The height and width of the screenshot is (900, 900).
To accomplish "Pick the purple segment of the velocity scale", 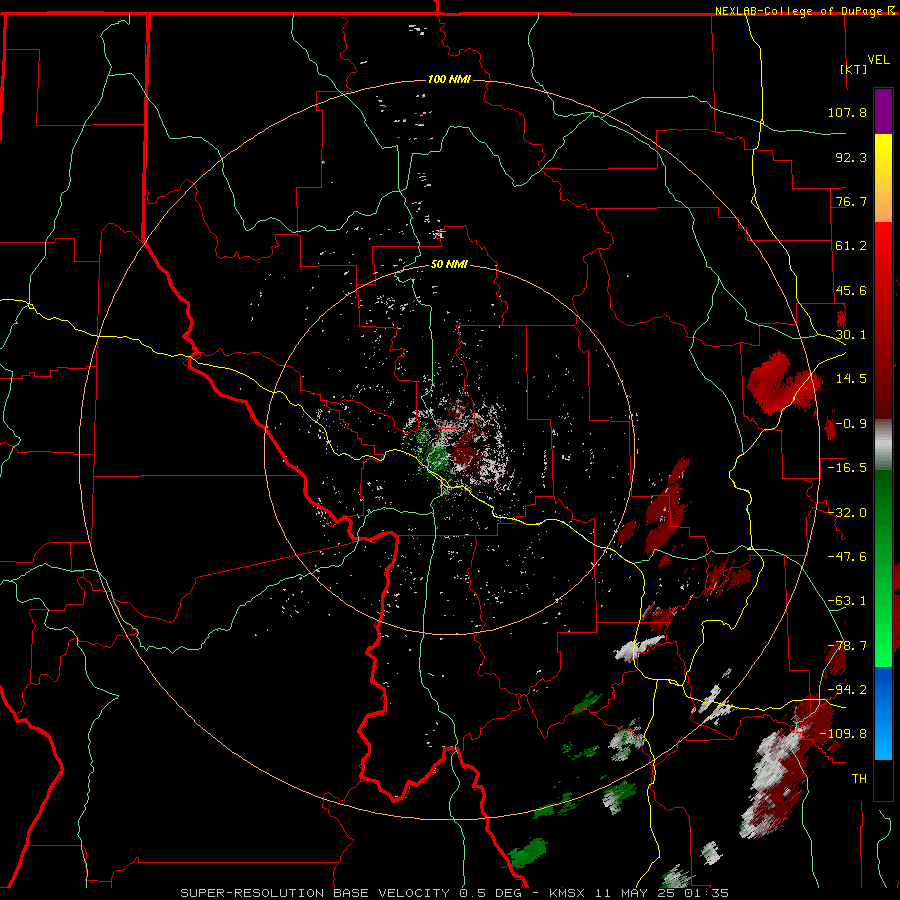I will 883,111.
